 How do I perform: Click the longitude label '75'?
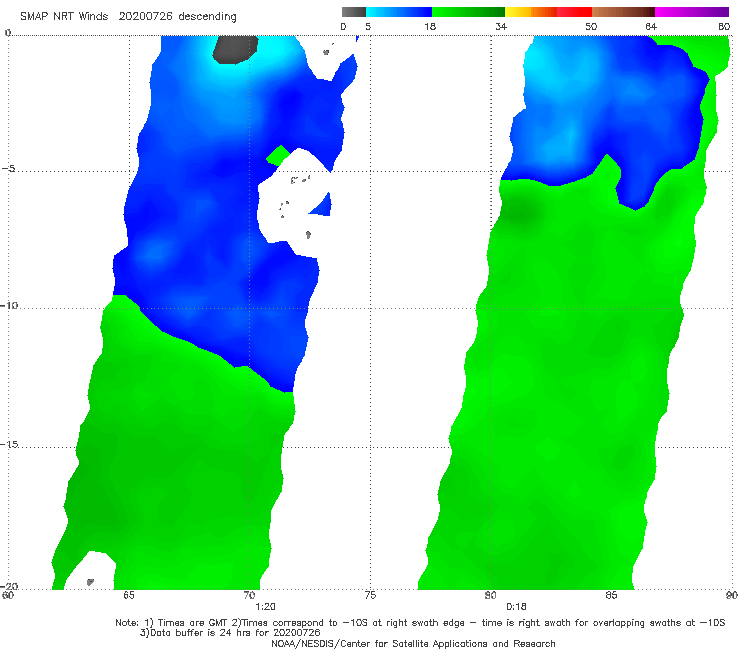coord(370,595)
